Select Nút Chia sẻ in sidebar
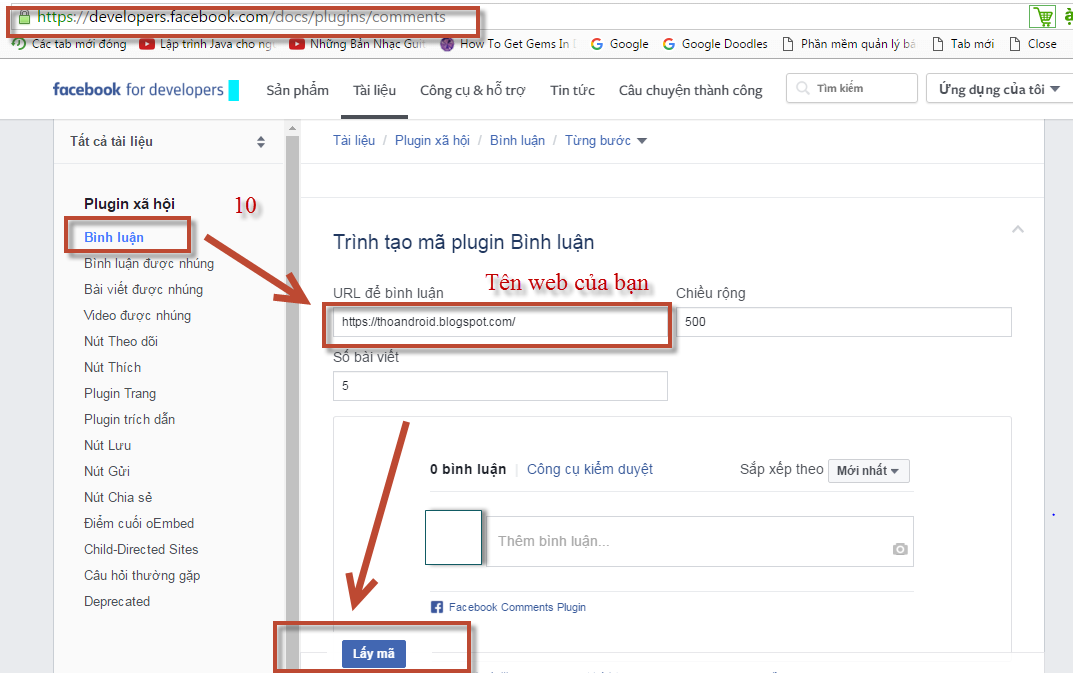This screenshot has height=673, width=1073. tap(118, 498)
